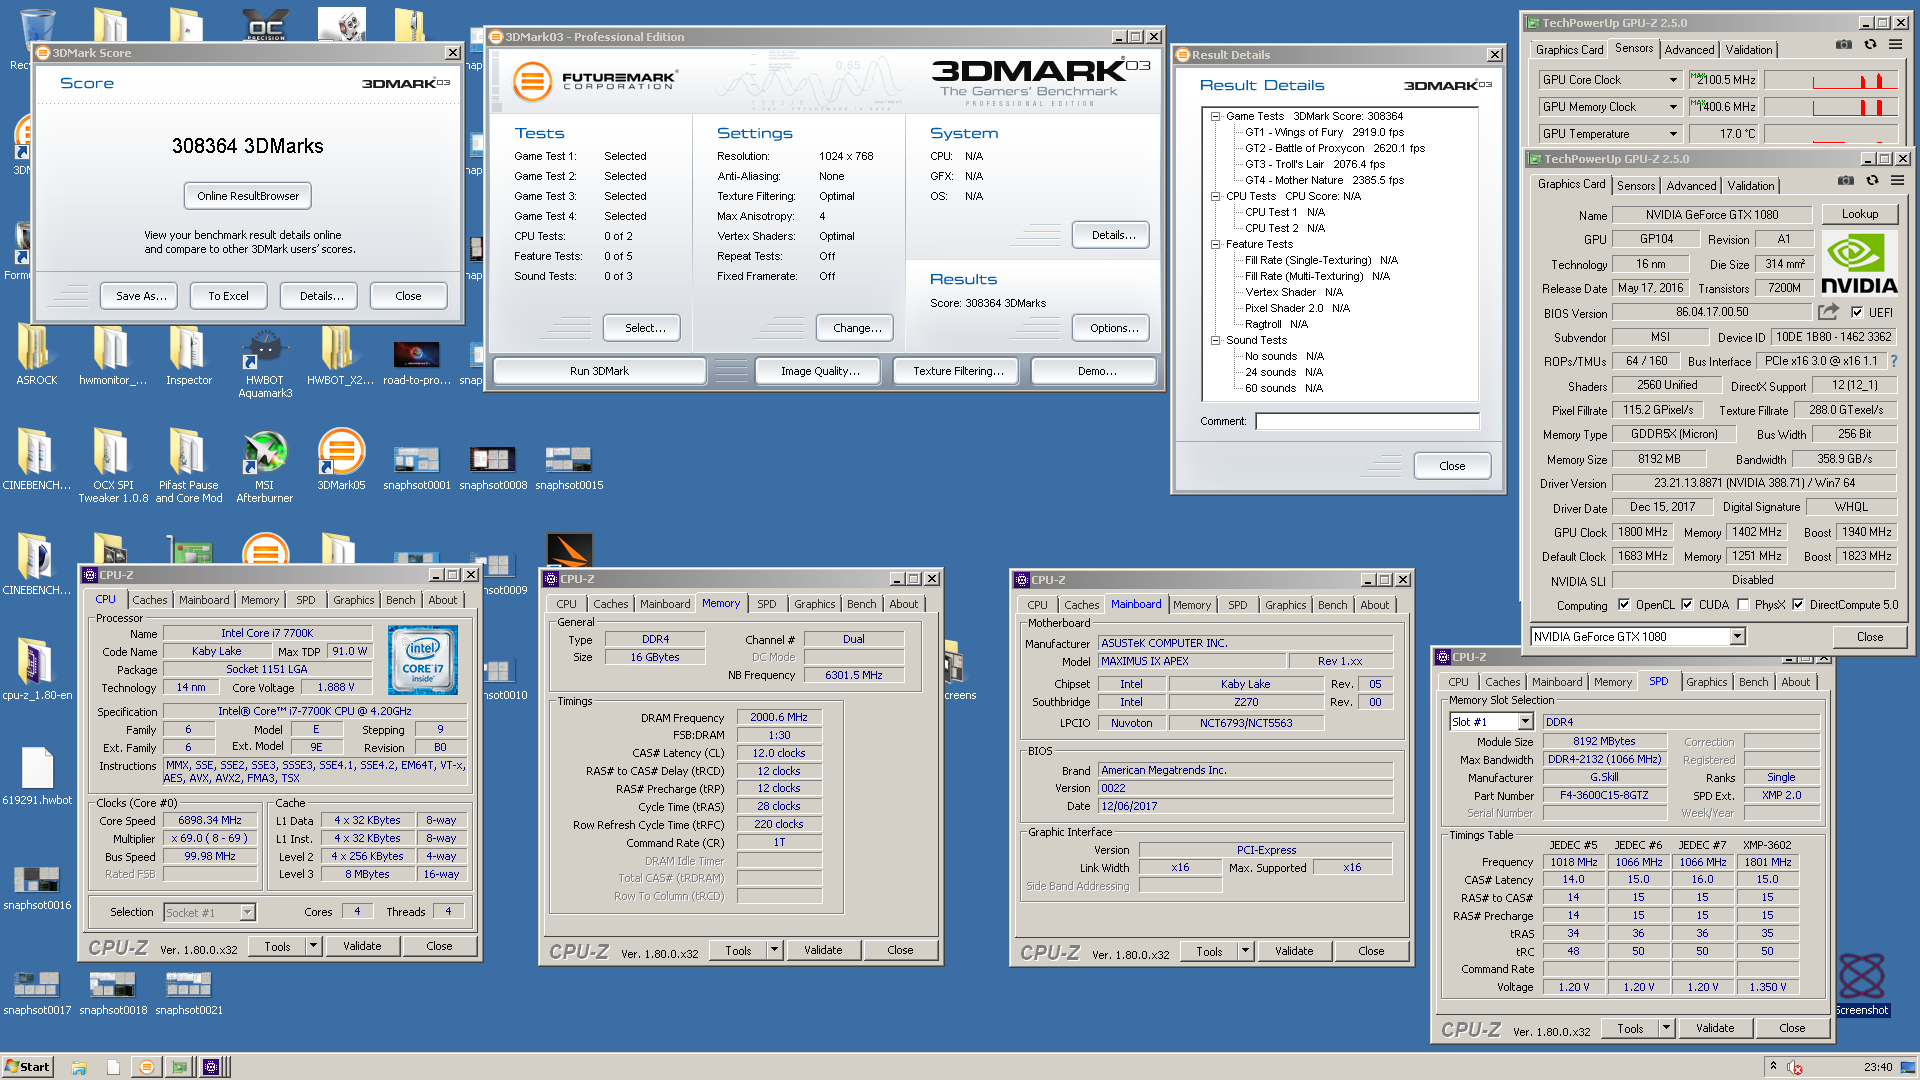The image size is (1920, 1080).
Task: Click refresh icon in GPU-Z Sensors window
Action: tap(1870, 45)
